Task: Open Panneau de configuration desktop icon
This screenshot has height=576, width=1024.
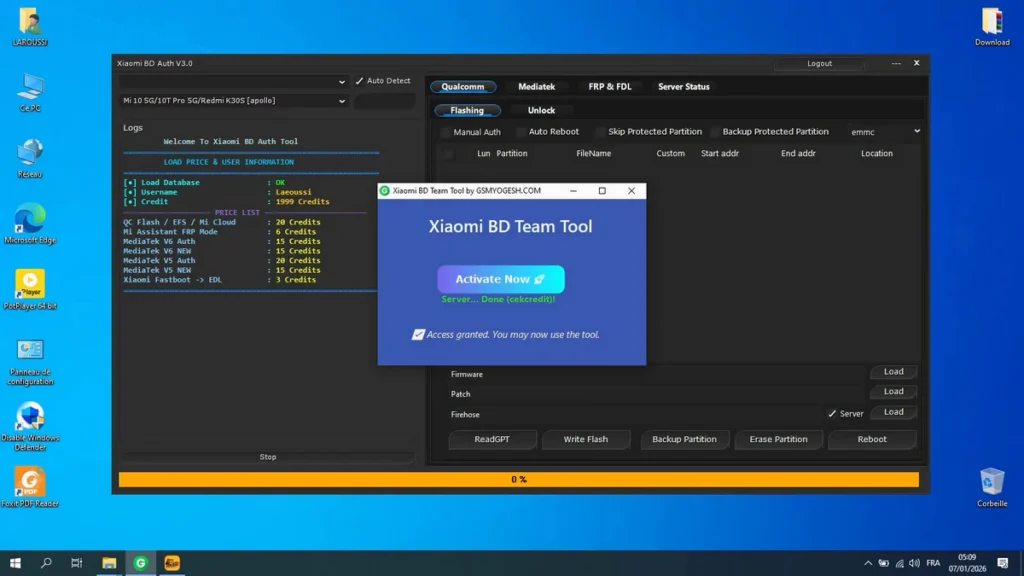Action: tap(30, 351)
